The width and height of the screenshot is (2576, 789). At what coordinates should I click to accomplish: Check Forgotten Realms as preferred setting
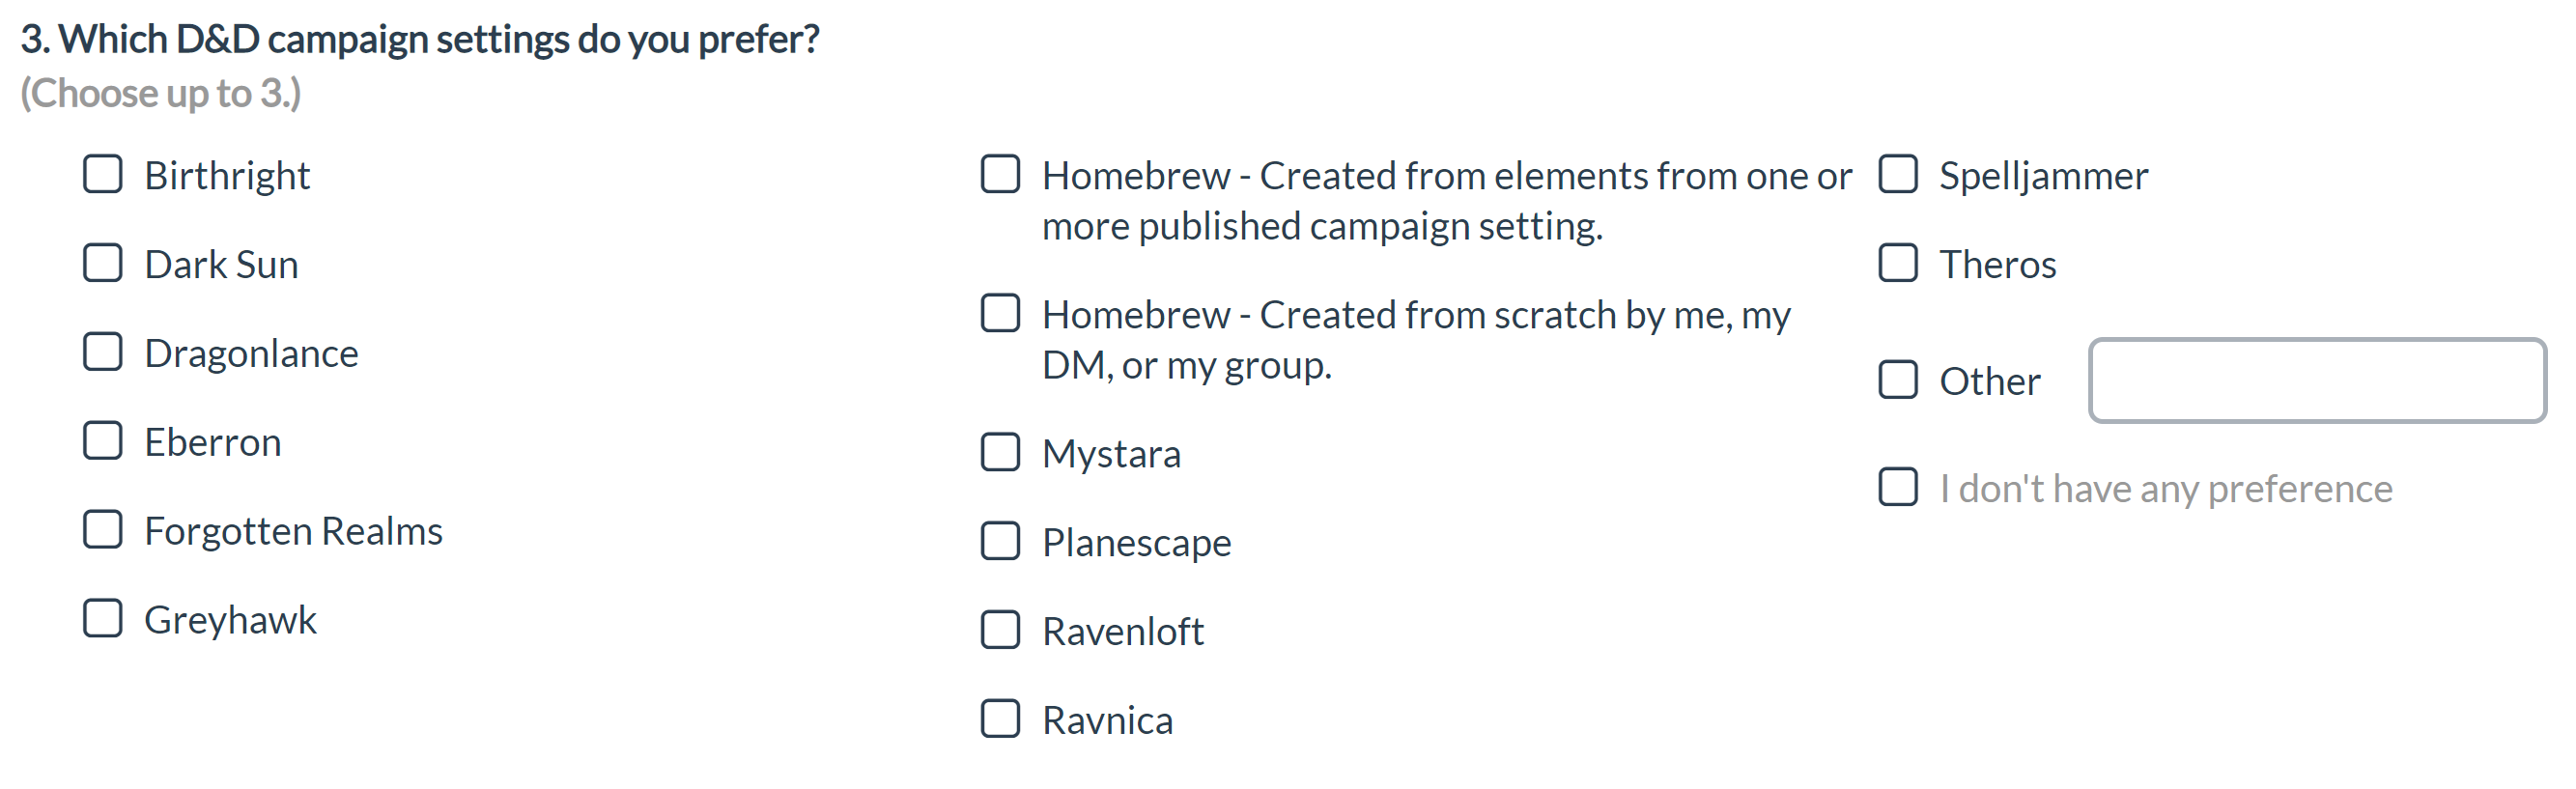click(103, 530)
